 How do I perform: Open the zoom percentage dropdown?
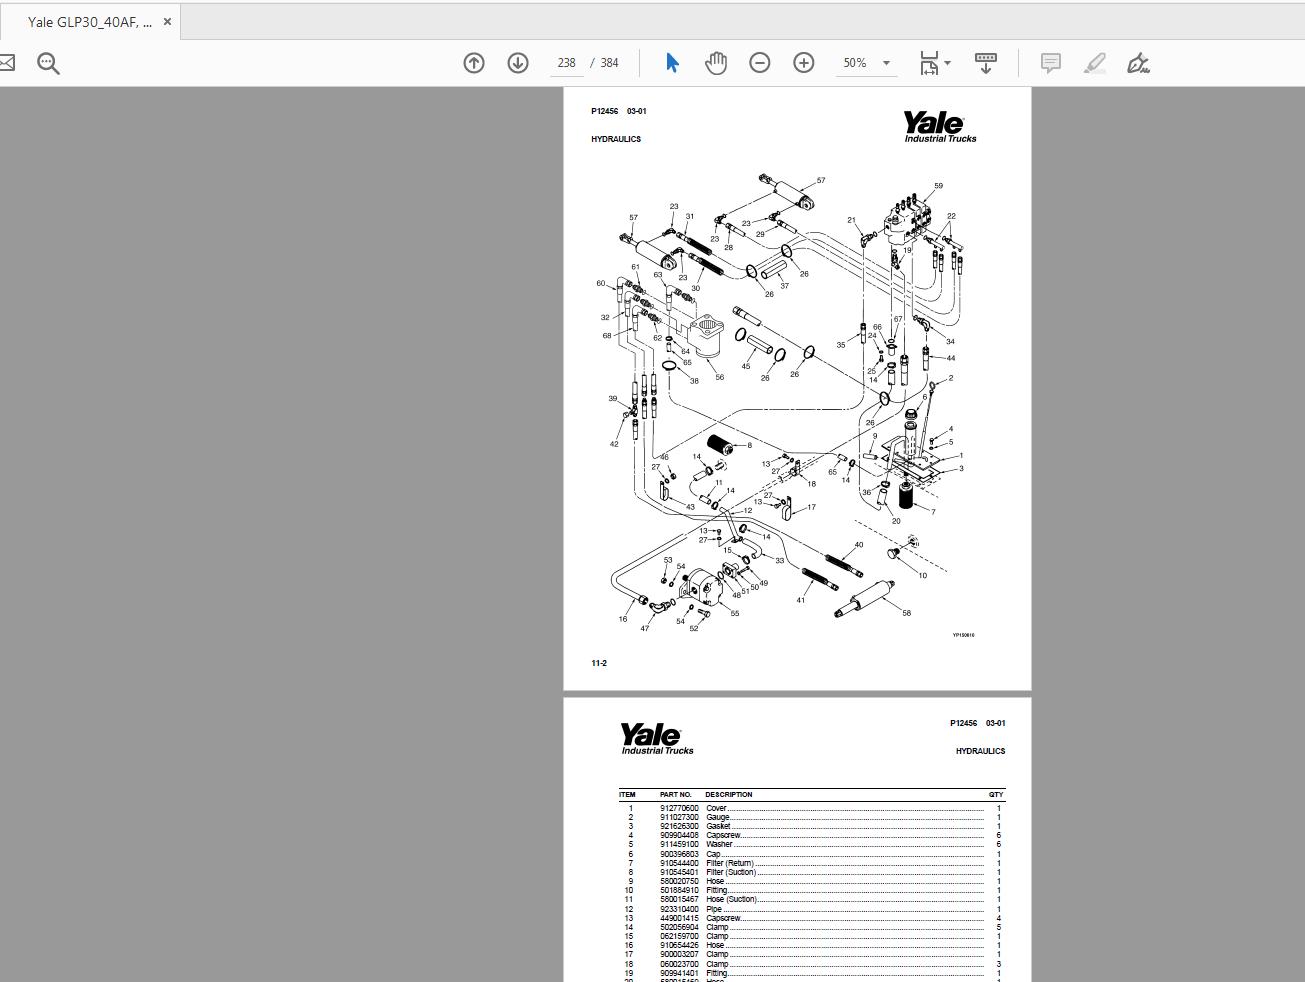tap(884, 62)
